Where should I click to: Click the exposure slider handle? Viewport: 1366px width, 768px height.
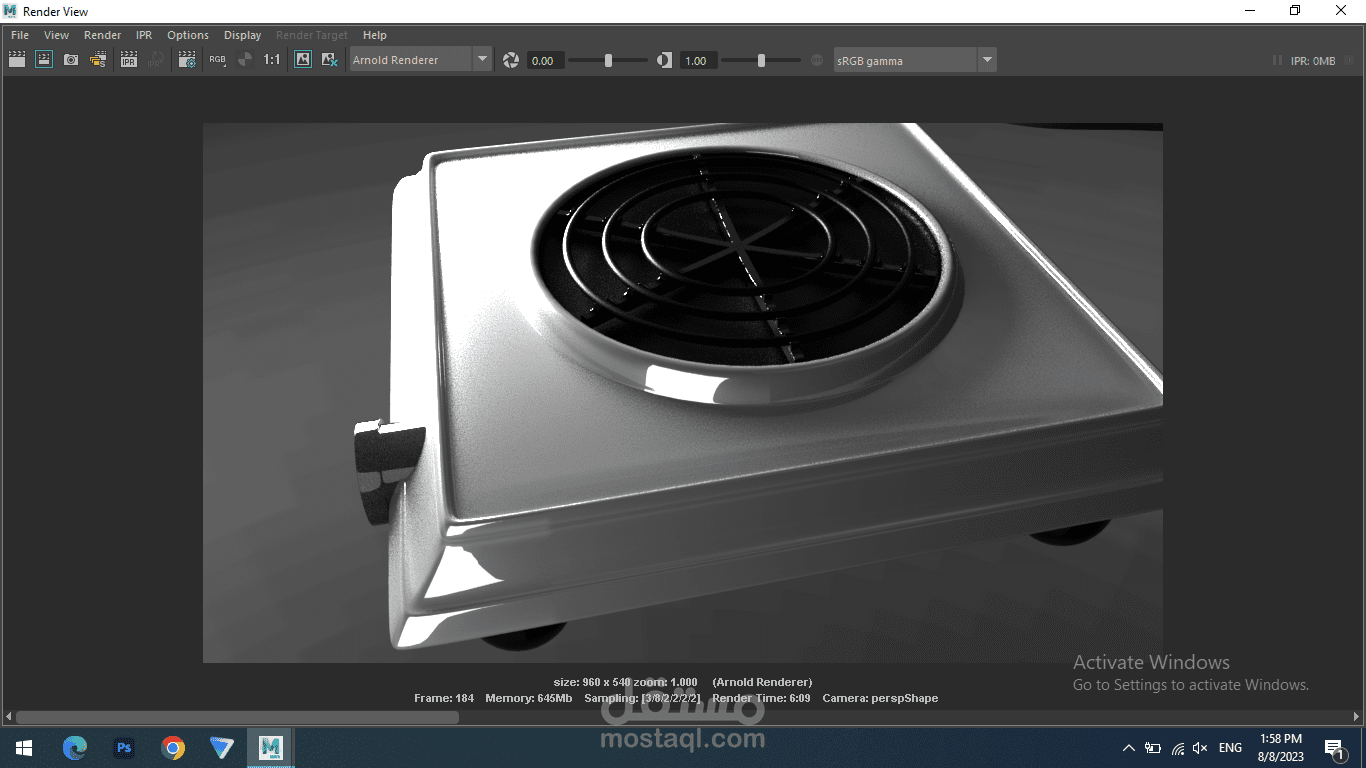[608, 60]
